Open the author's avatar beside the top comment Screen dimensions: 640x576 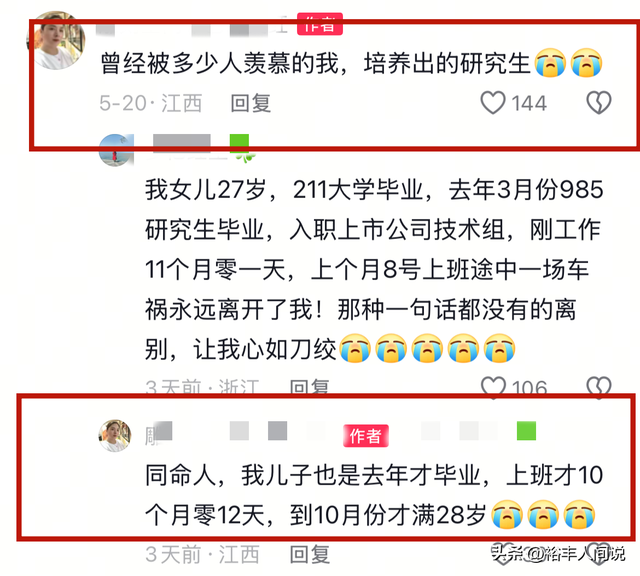[56, 40]
